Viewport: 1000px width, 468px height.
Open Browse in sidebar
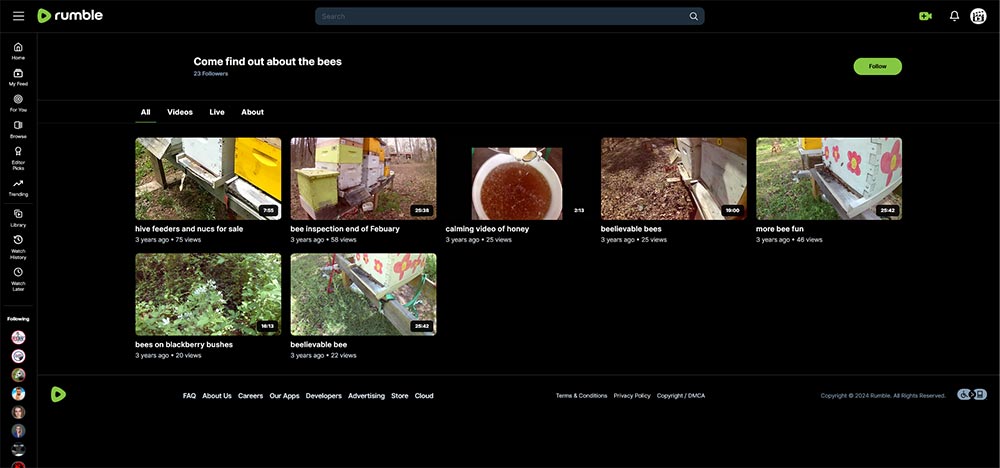coord(18,130)
